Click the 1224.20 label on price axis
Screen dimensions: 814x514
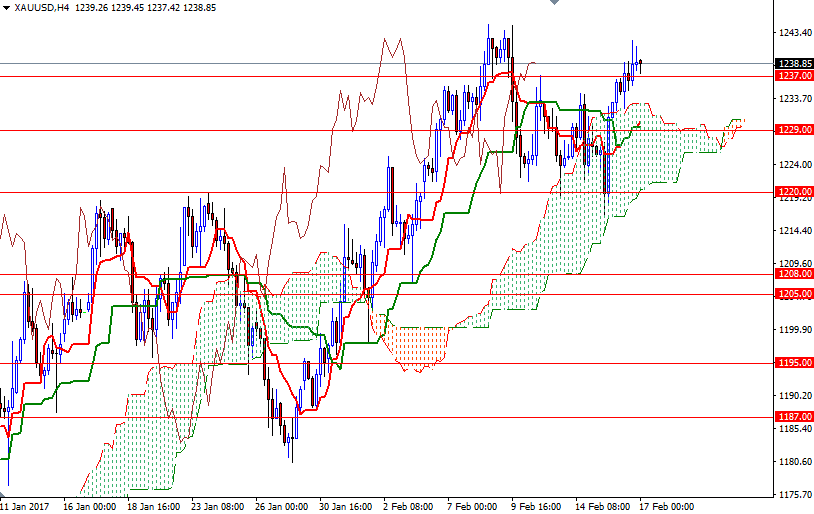(794, 165)
